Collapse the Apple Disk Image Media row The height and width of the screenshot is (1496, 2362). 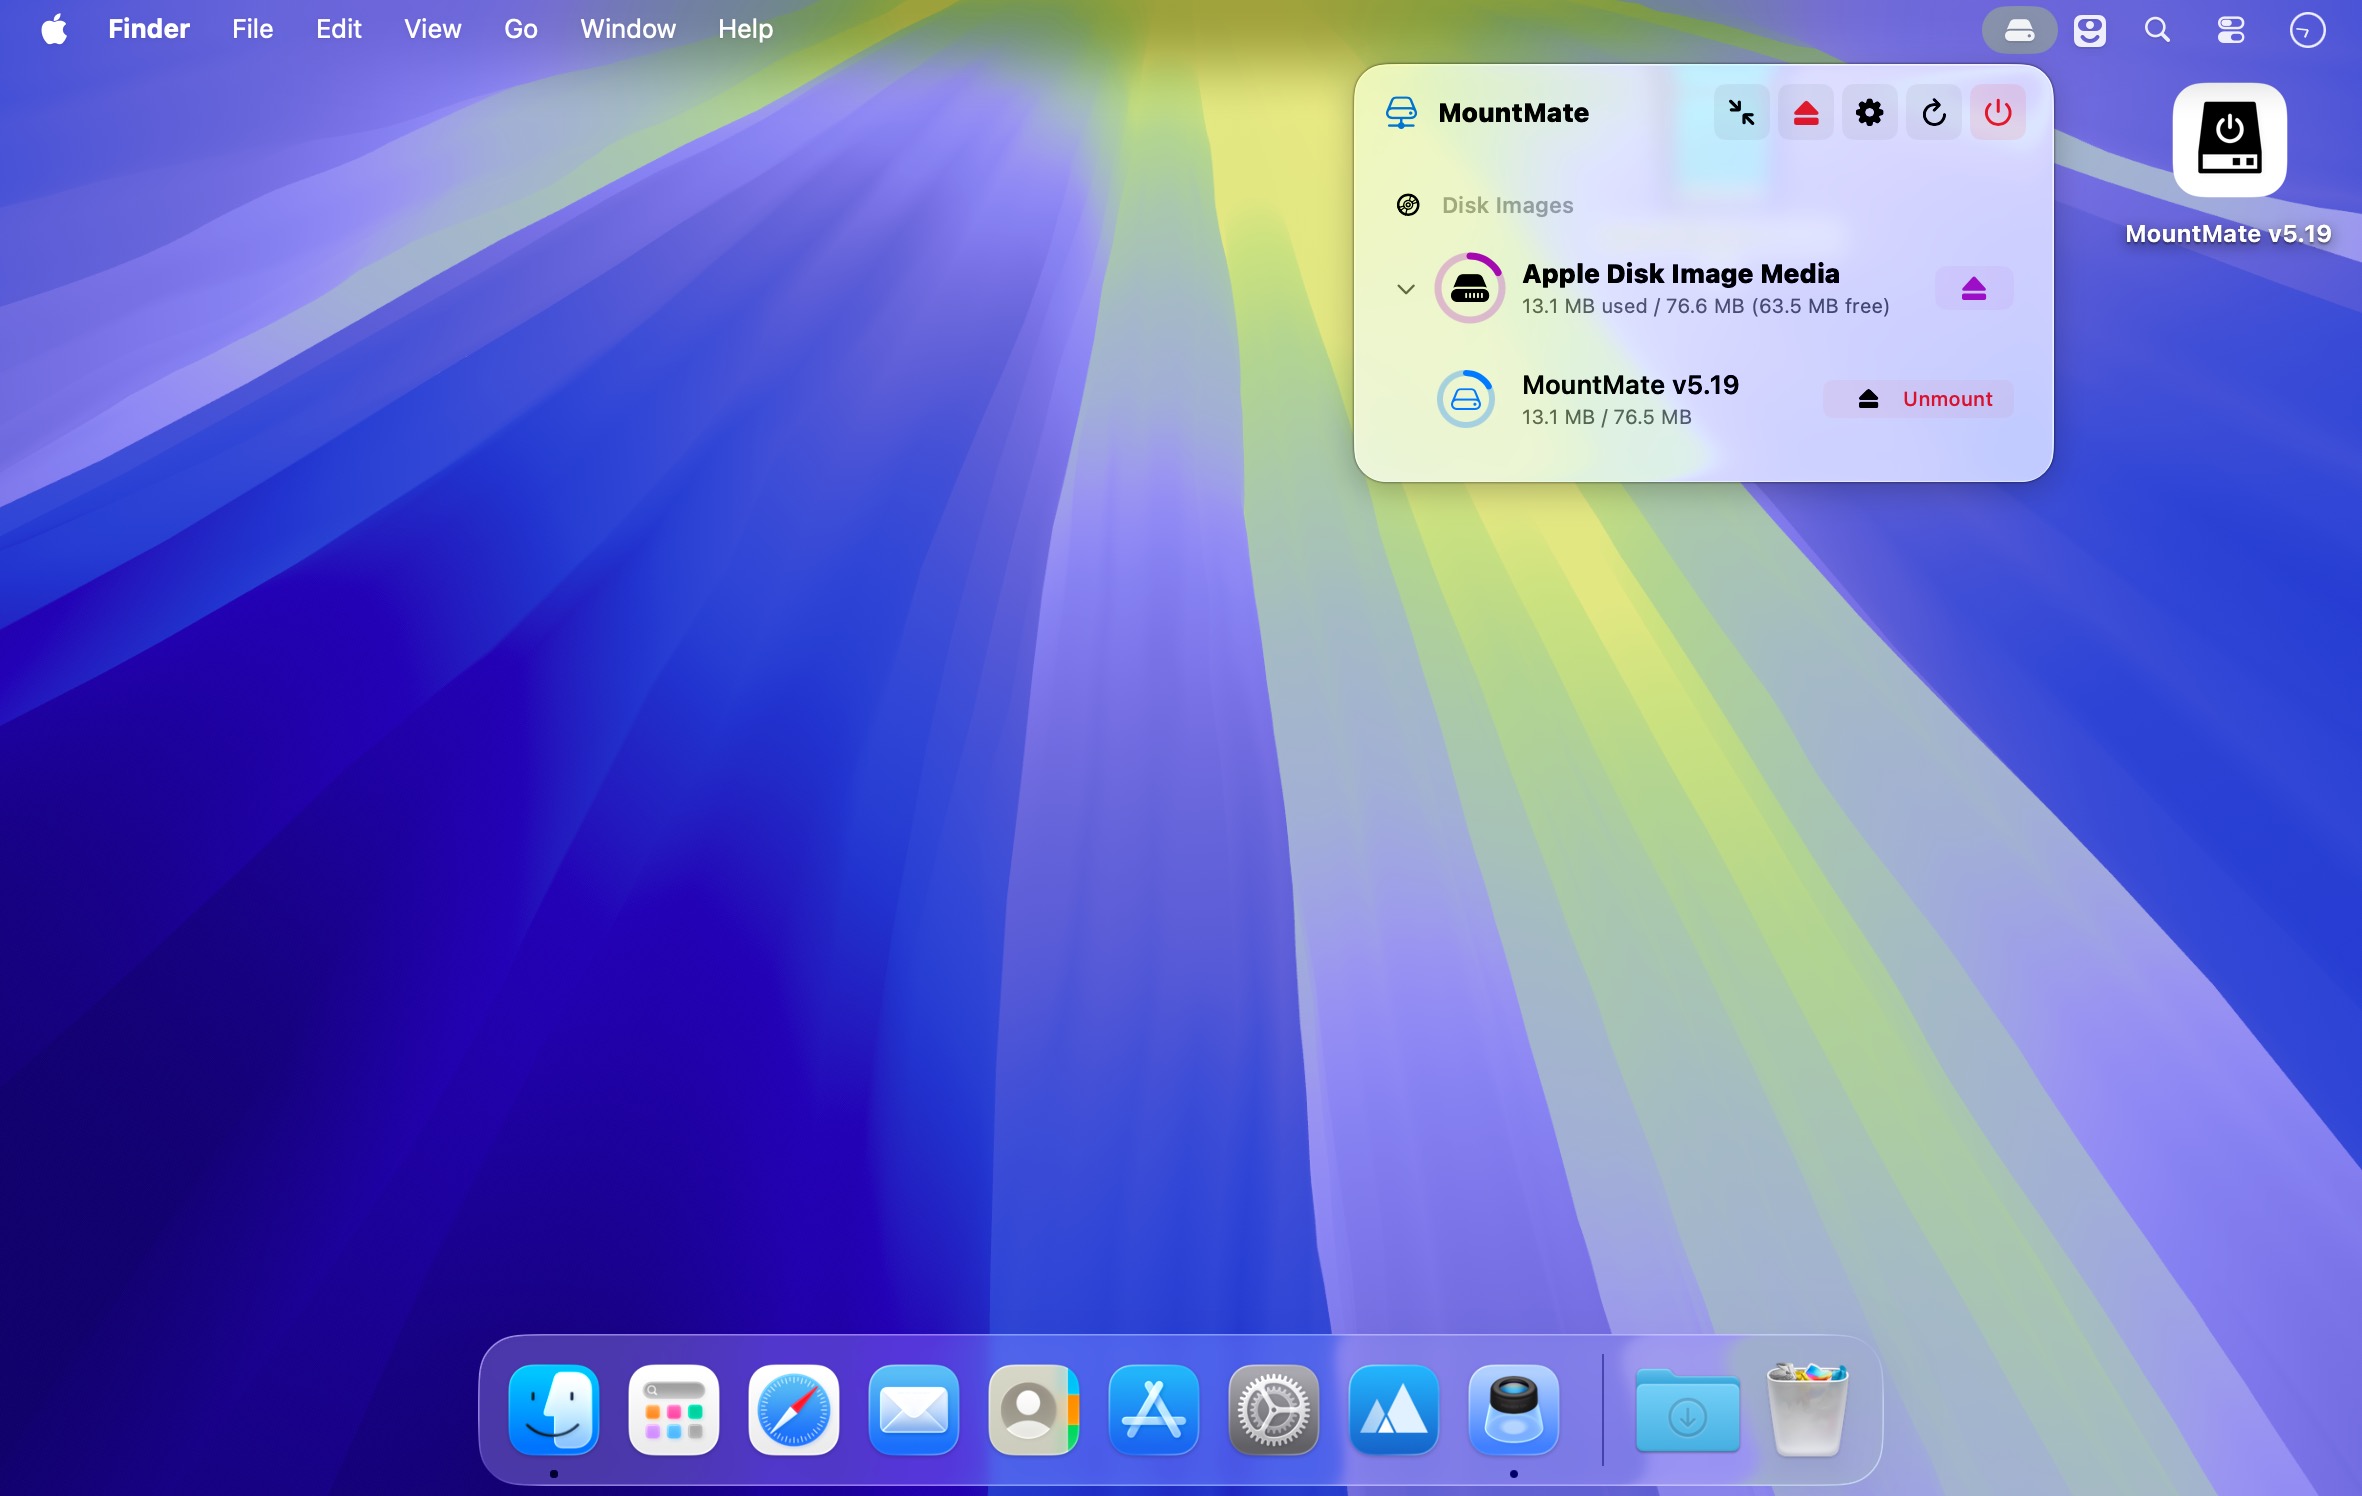pyautogui.click(x=1405, y=289)
